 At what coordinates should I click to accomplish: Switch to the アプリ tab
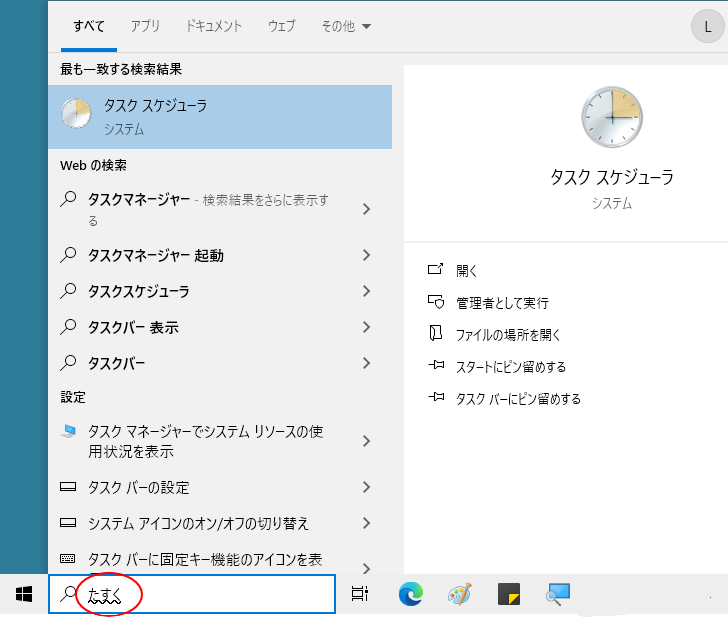145,27
